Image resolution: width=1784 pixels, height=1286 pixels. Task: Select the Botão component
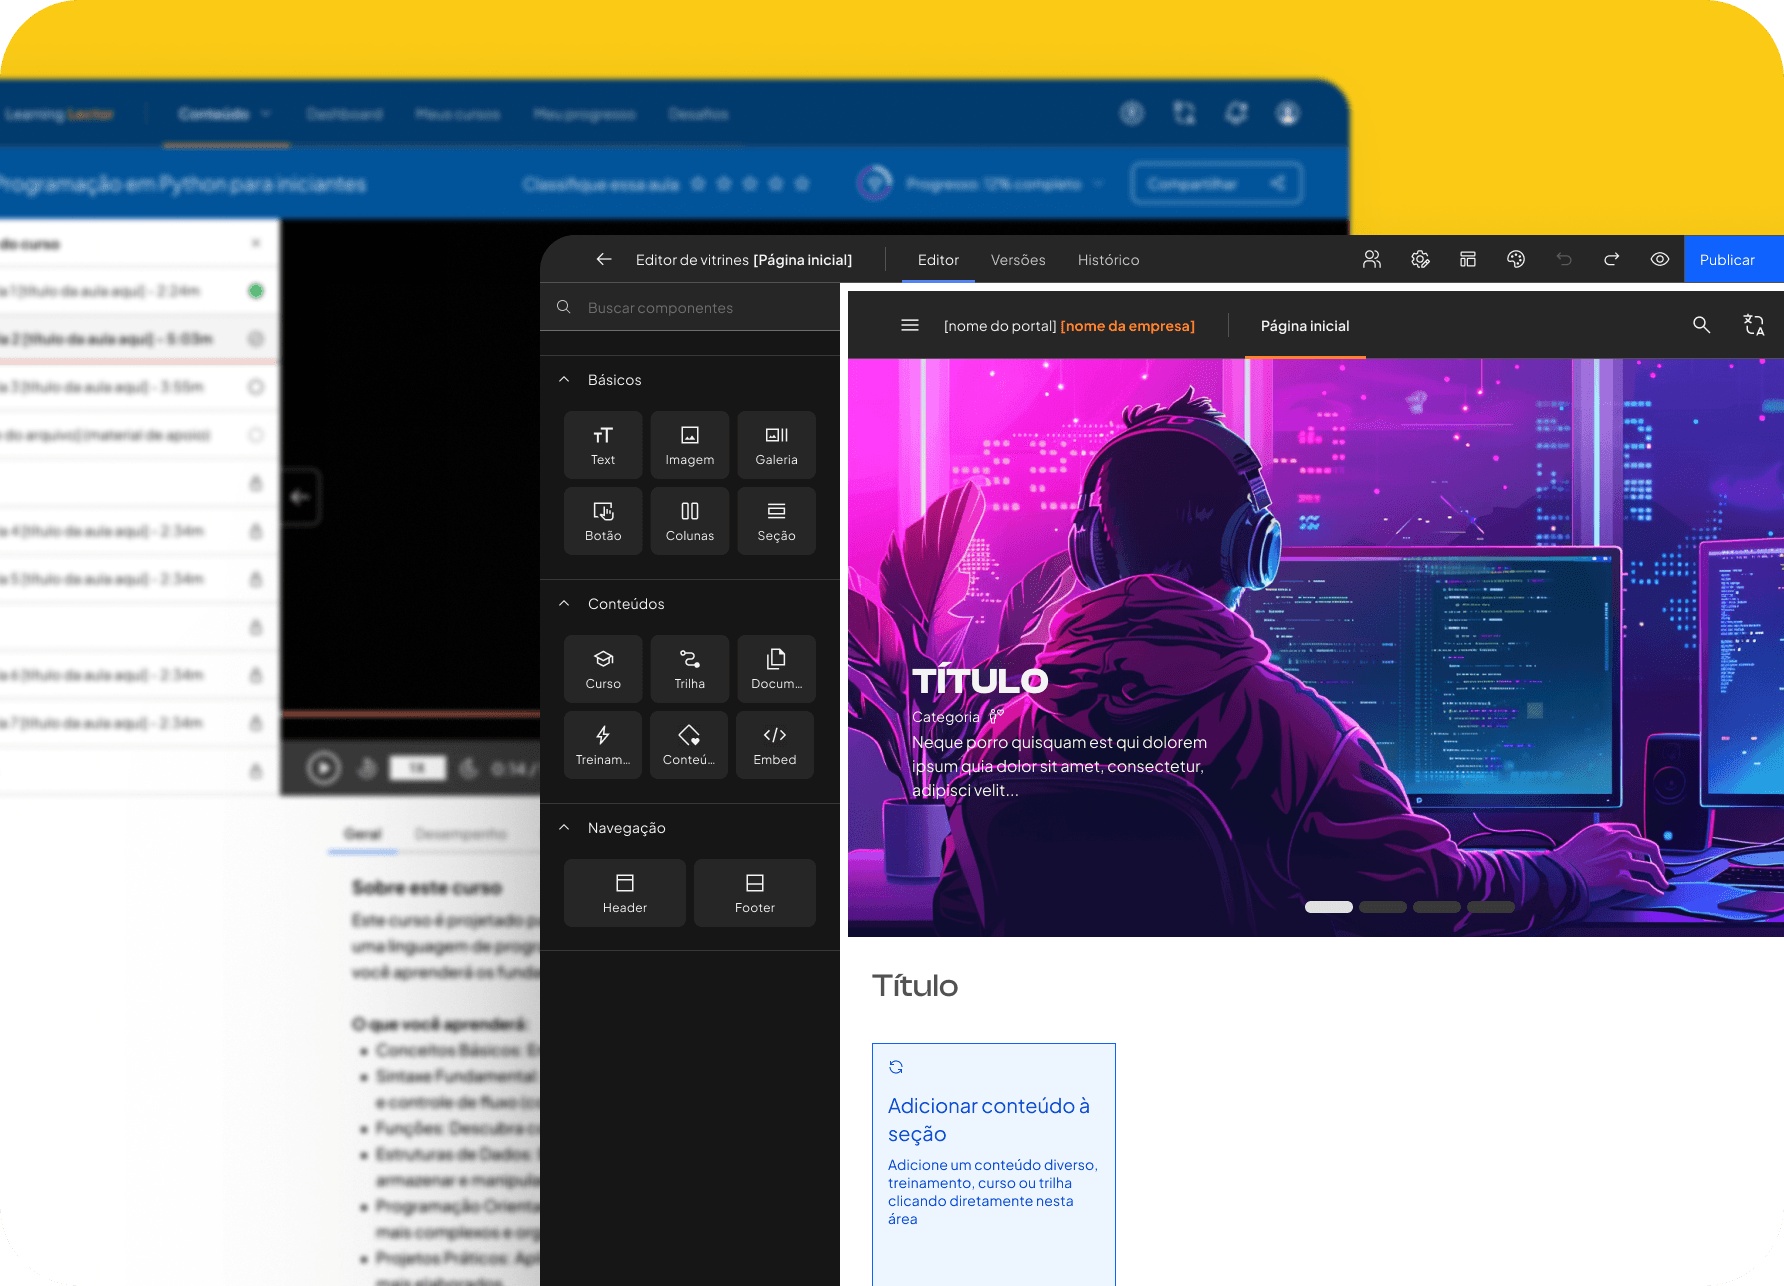pos(603,521)
